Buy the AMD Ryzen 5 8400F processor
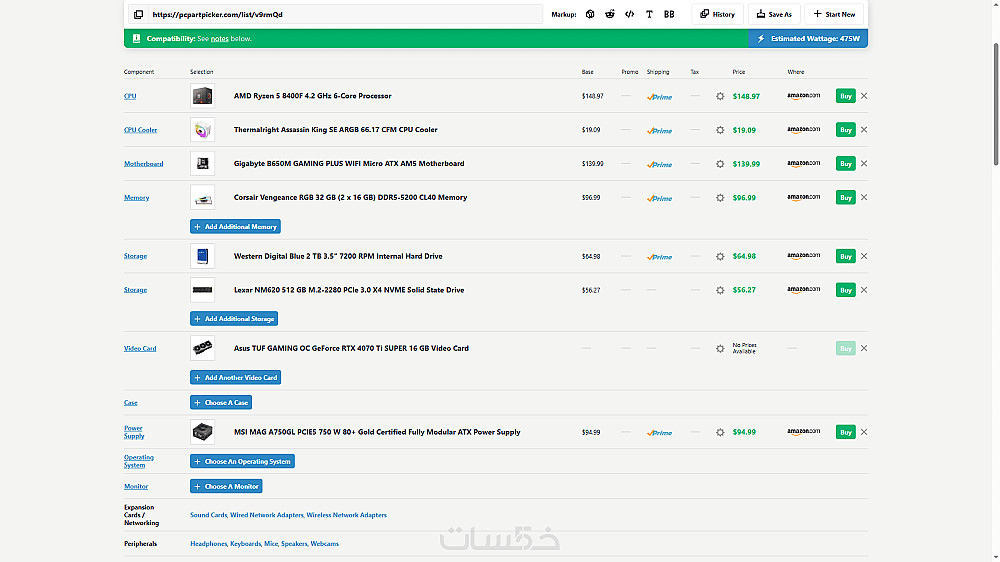 846,96
